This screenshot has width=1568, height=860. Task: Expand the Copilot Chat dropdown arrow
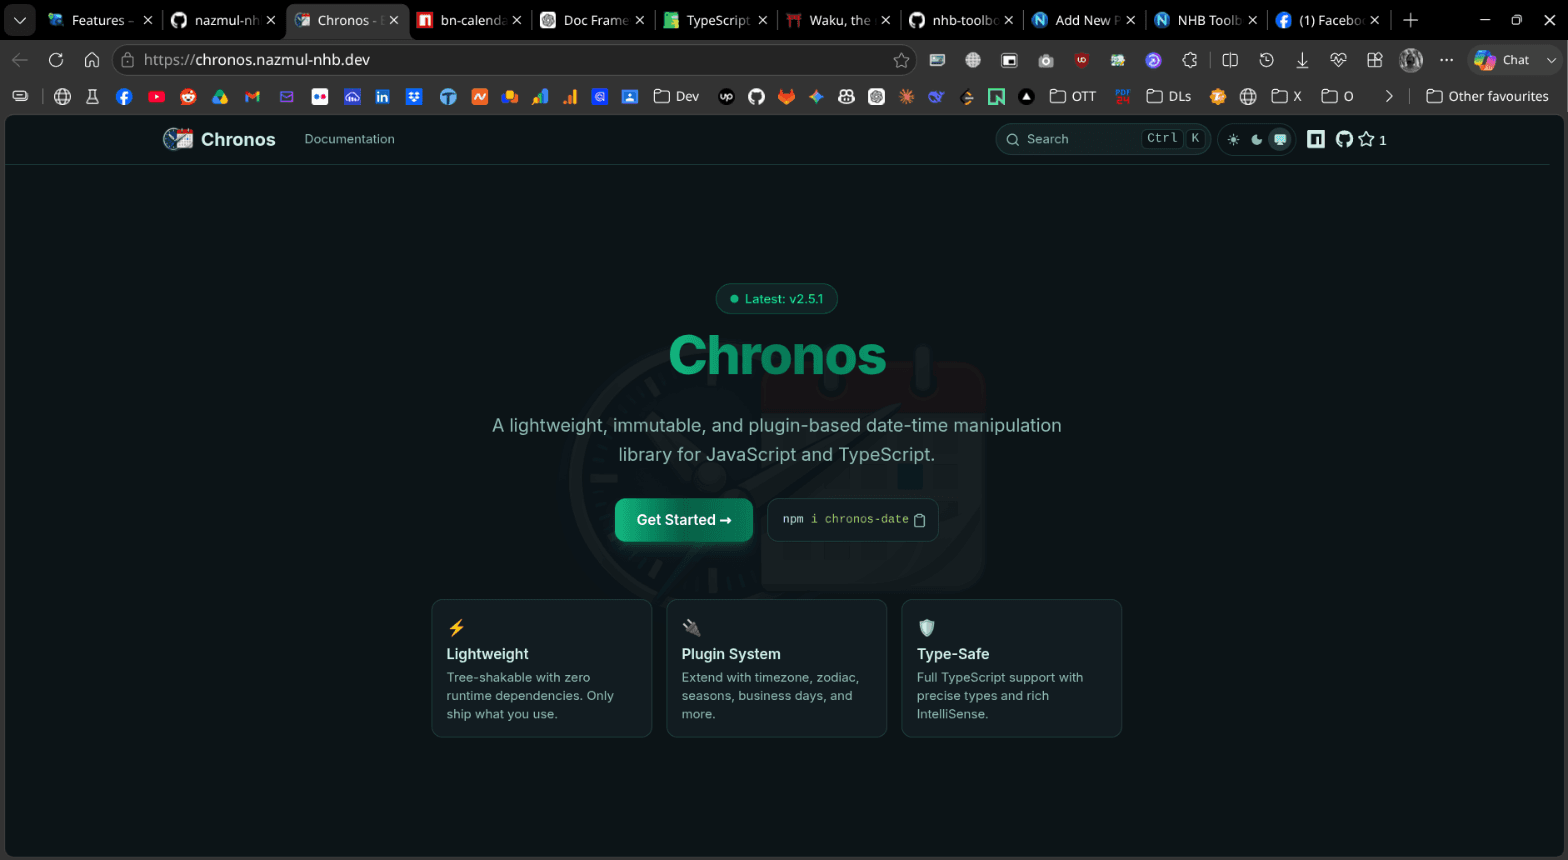1551,60
